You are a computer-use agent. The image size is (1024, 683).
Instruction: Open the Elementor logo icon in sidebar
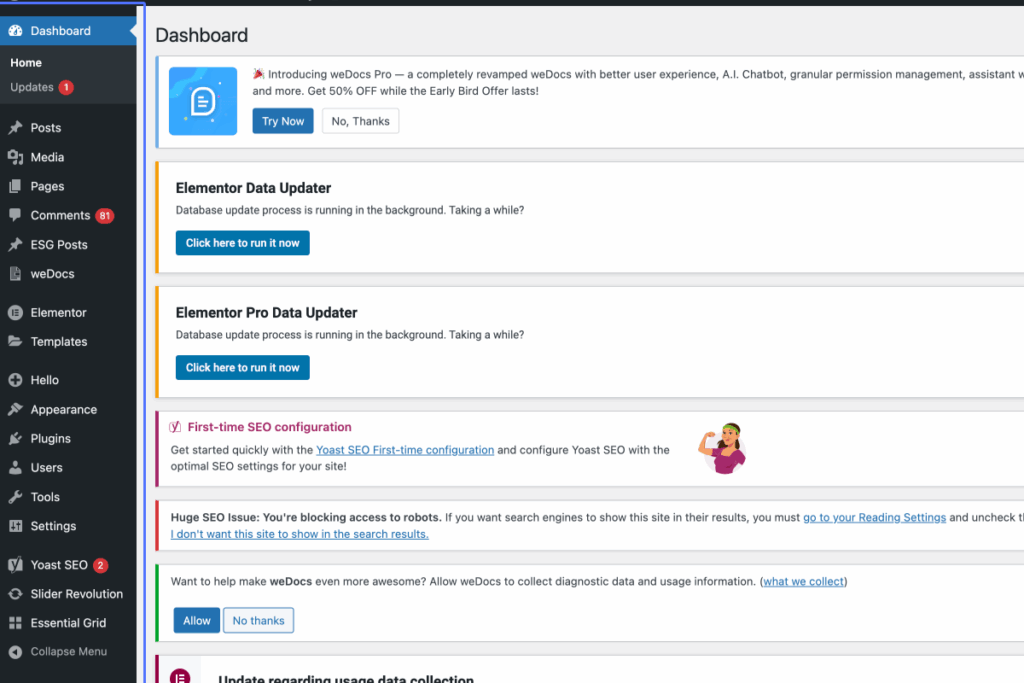point(16,312)
